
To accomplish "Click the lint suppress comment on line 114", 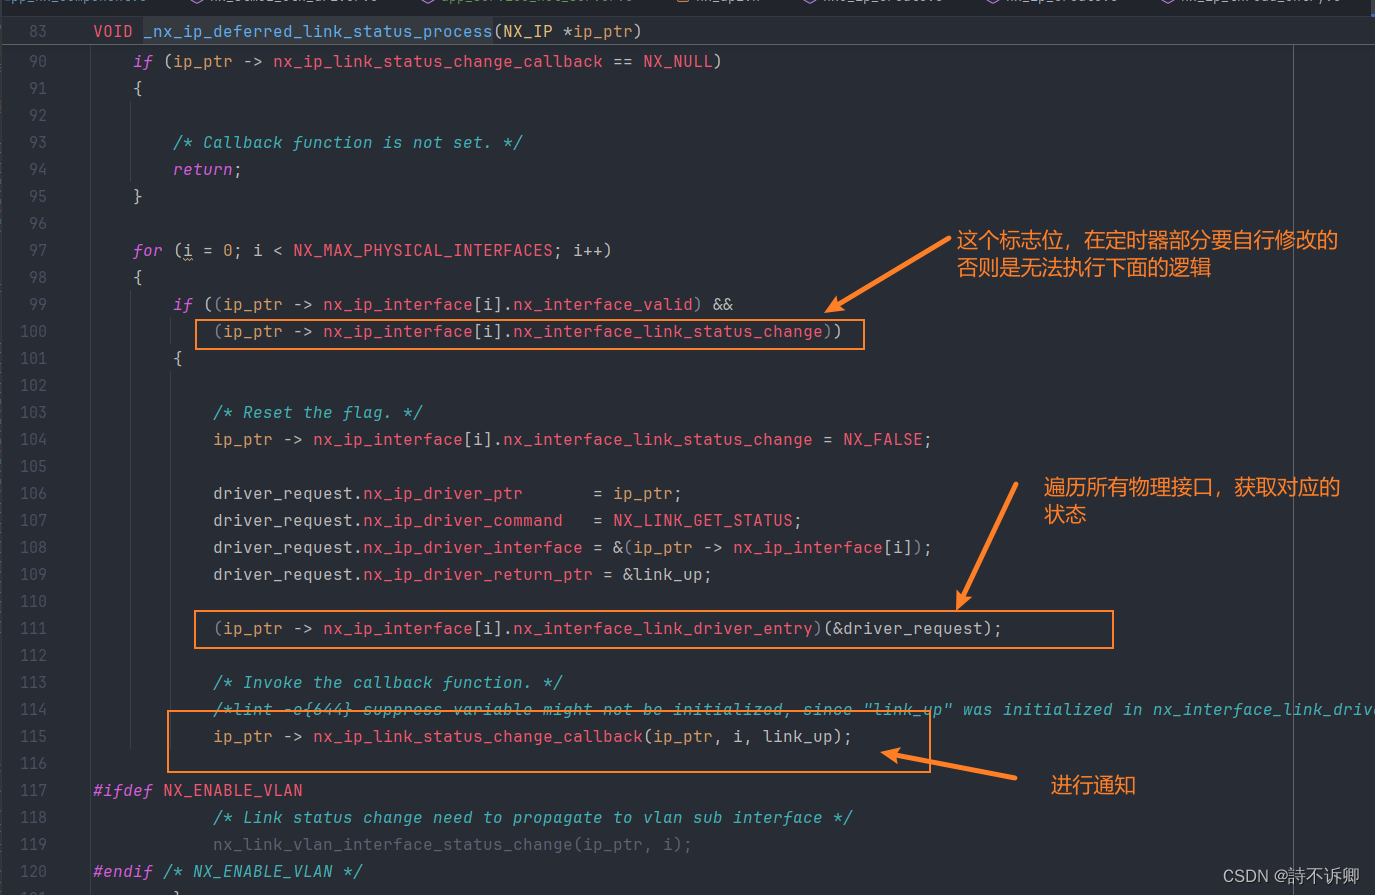I will click(794, 709).
